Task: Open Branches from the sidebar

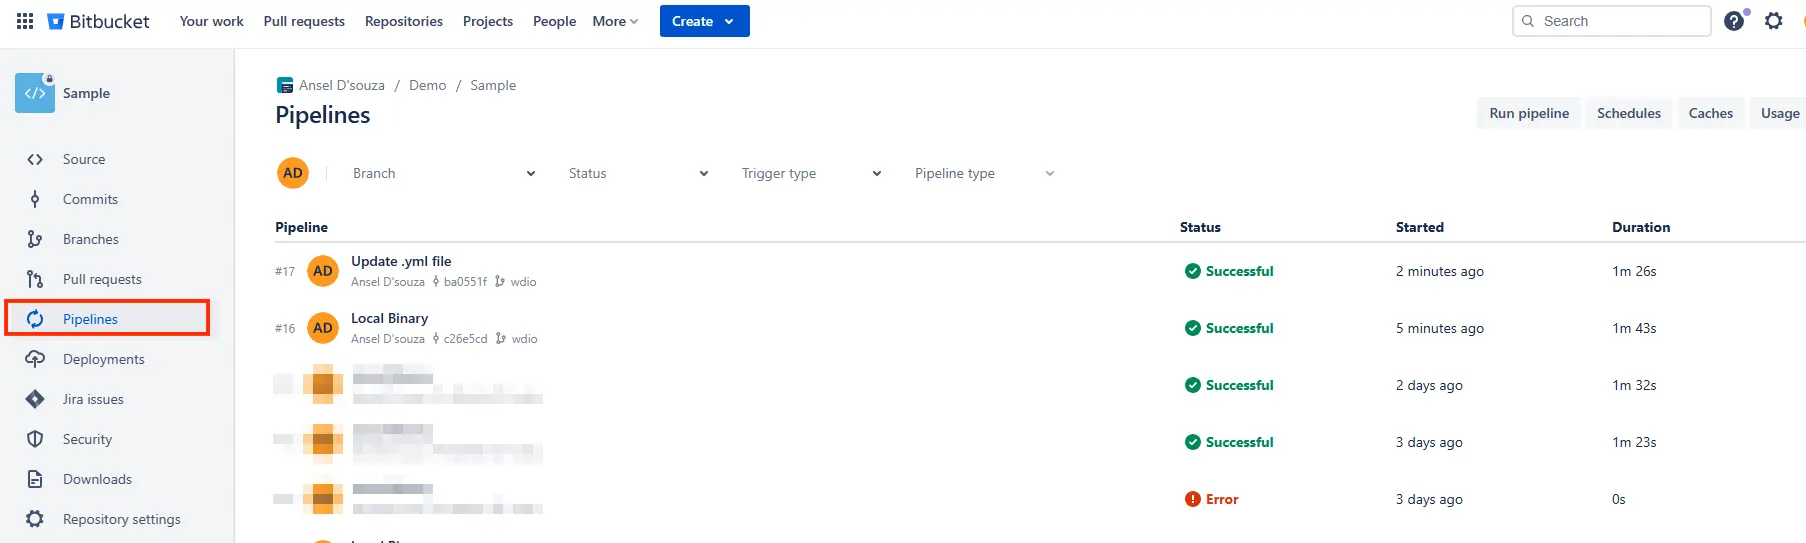Action: 90,239
